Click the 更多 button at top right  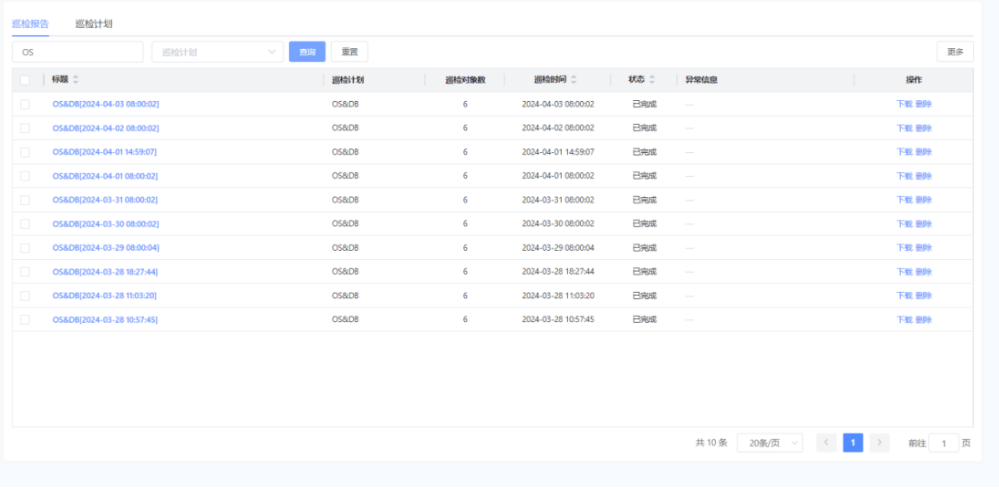point(954,52)
